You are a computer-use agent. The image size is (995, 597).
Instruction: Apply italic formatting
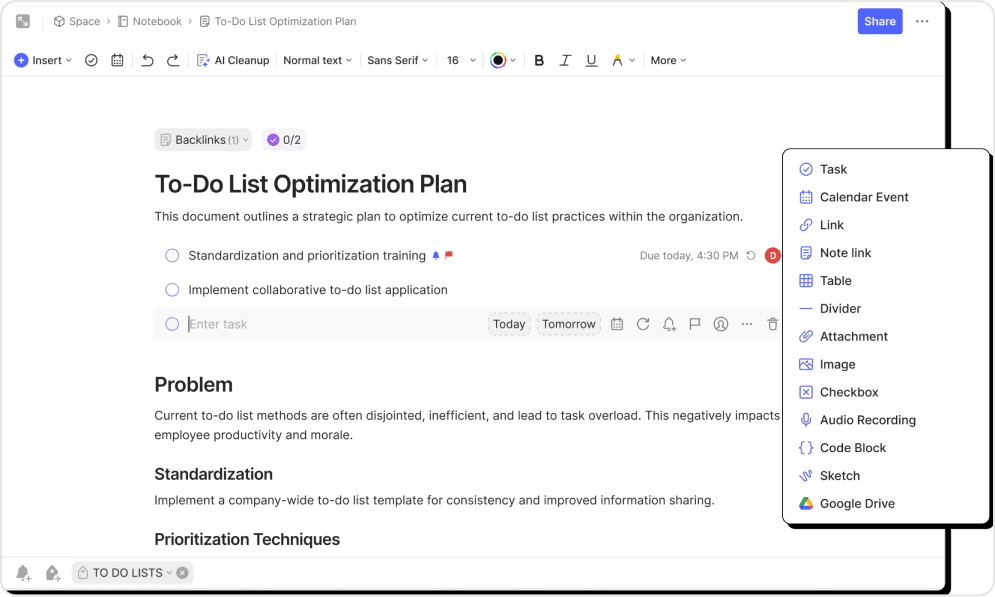(x=565, y=60)
